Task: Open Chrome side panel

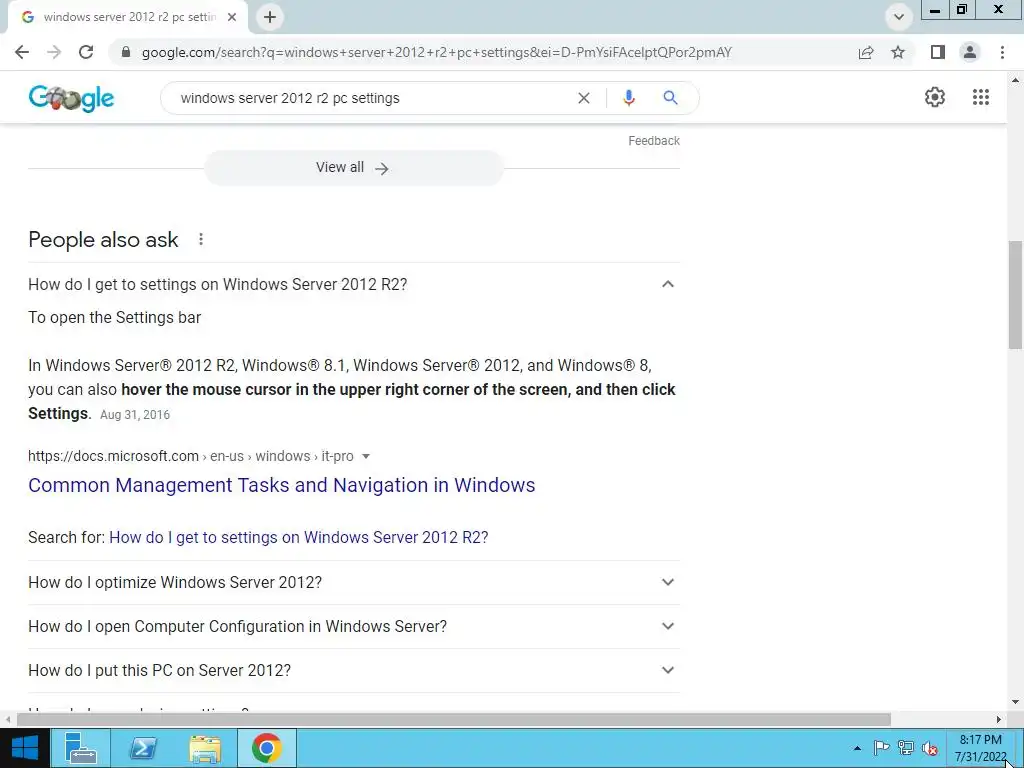Action: pyautogui.click(x=938, y=52)
